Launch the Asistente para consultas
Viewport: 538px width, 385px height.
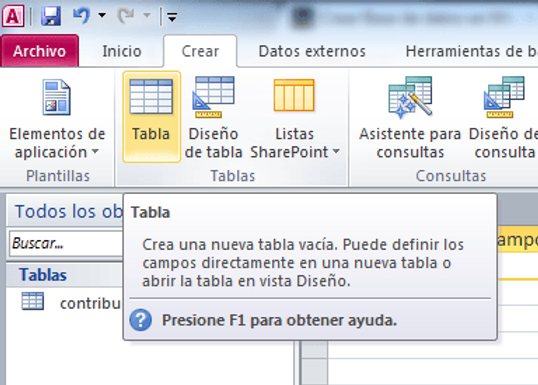coord(410,118)
